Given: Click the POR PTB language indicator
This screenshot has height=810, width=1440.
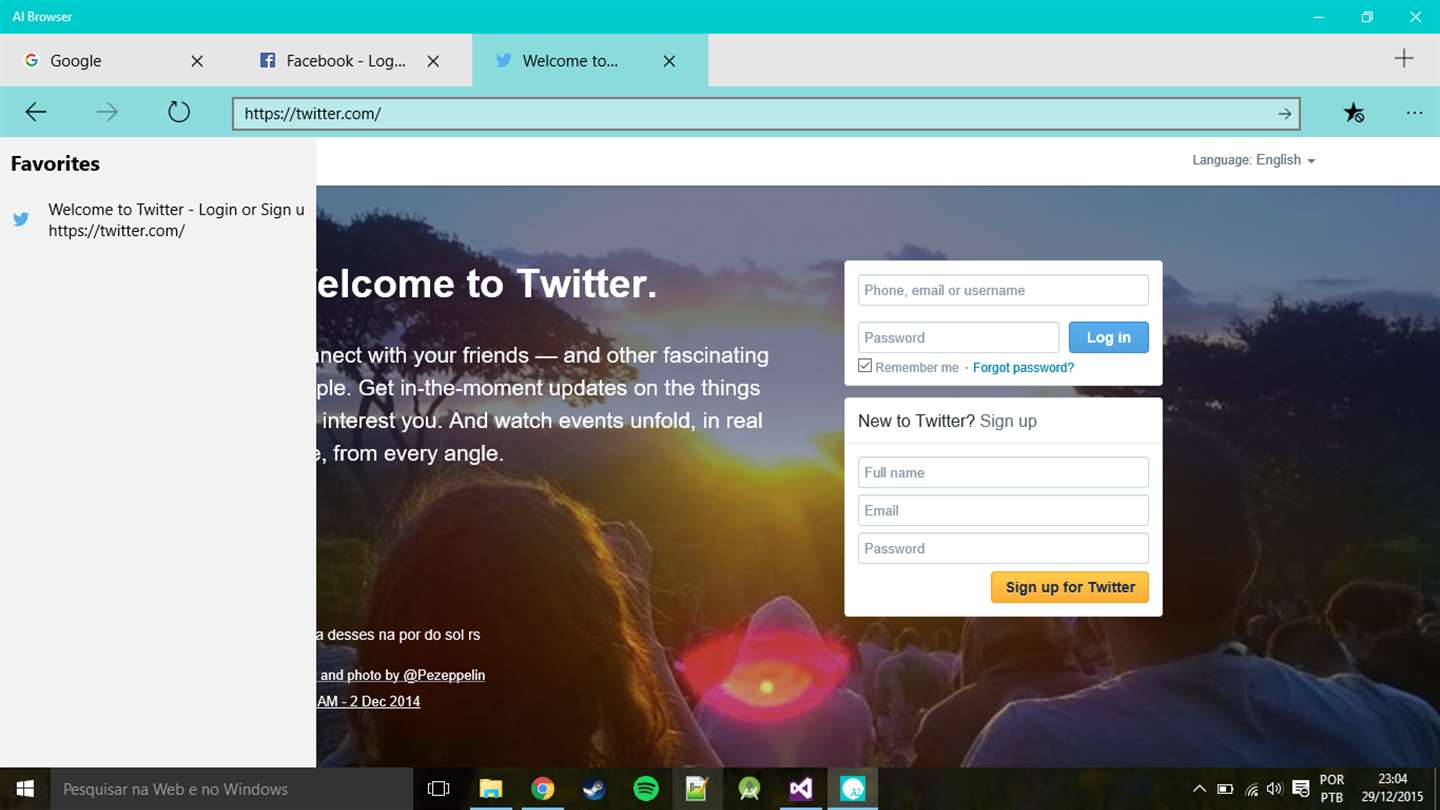Looking at the screenshot, I should point(1332,789).
